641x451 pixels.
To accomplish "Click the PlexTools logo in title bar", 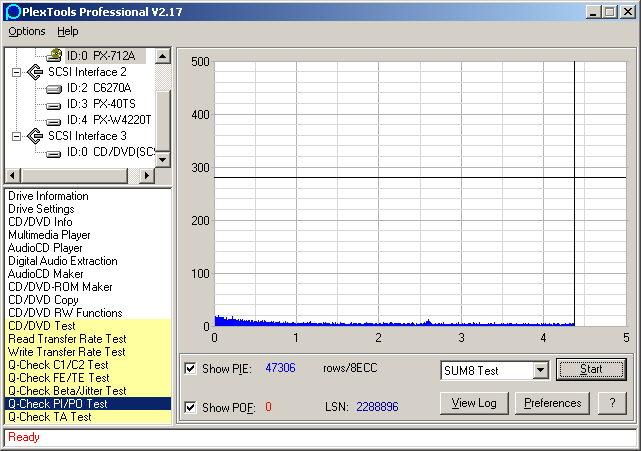I will 12,11.
